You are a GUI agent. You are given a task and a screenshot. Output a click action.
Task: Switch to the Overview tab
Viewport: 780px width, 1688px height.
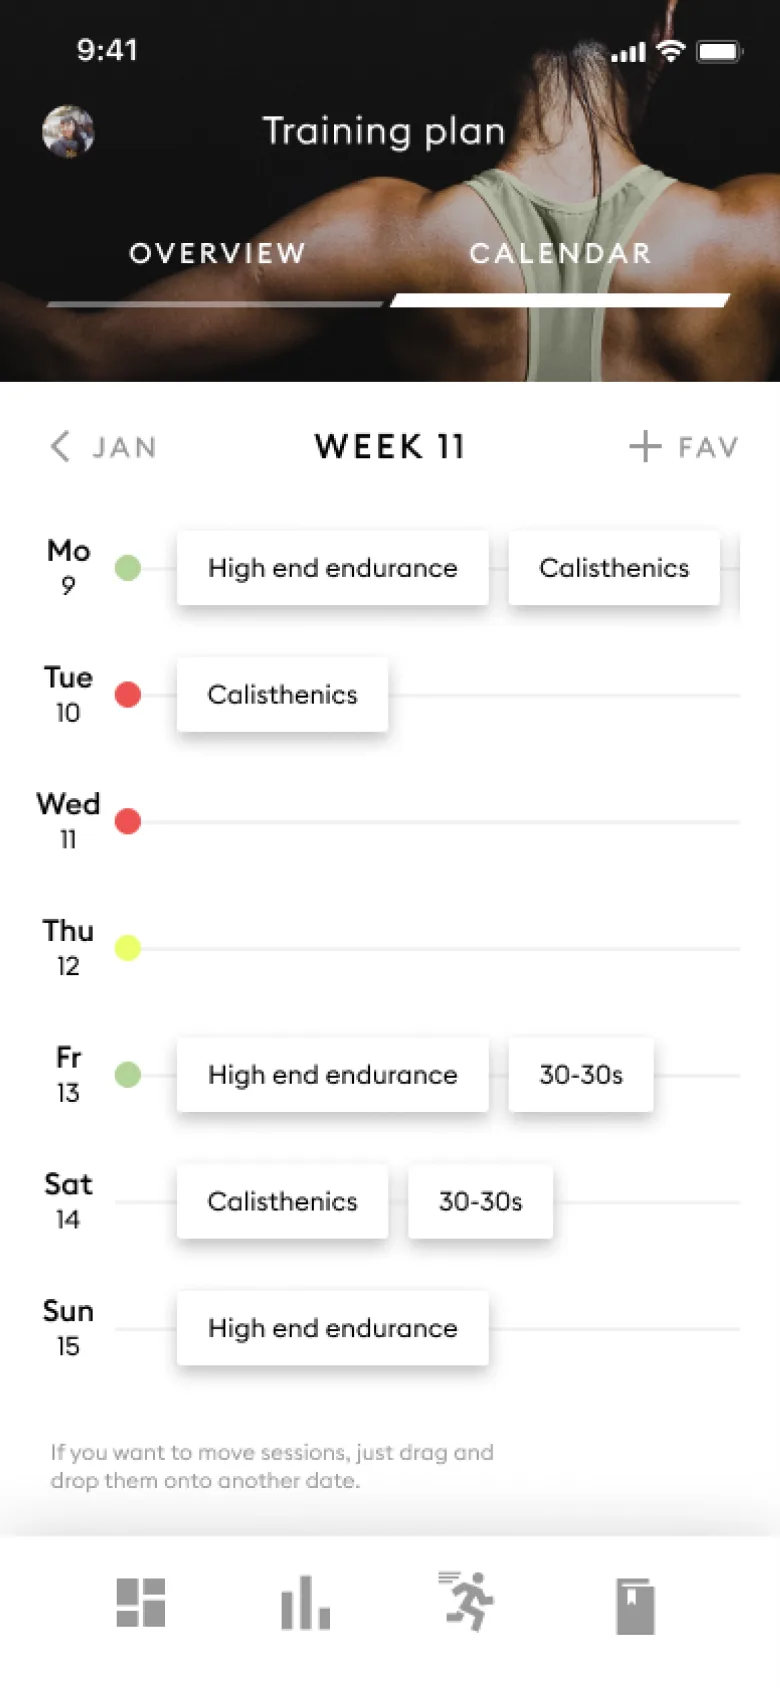coord(217,254)
